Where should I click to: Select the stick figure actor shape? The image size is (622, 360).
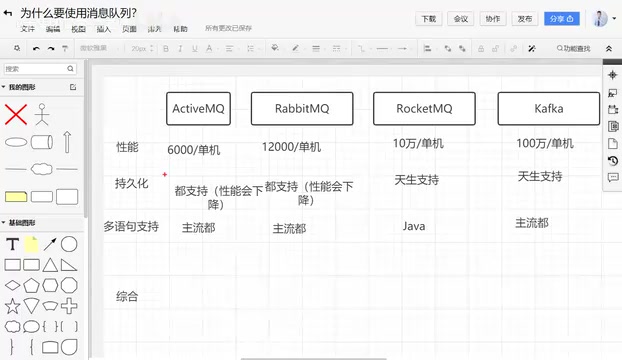[42, 115]
